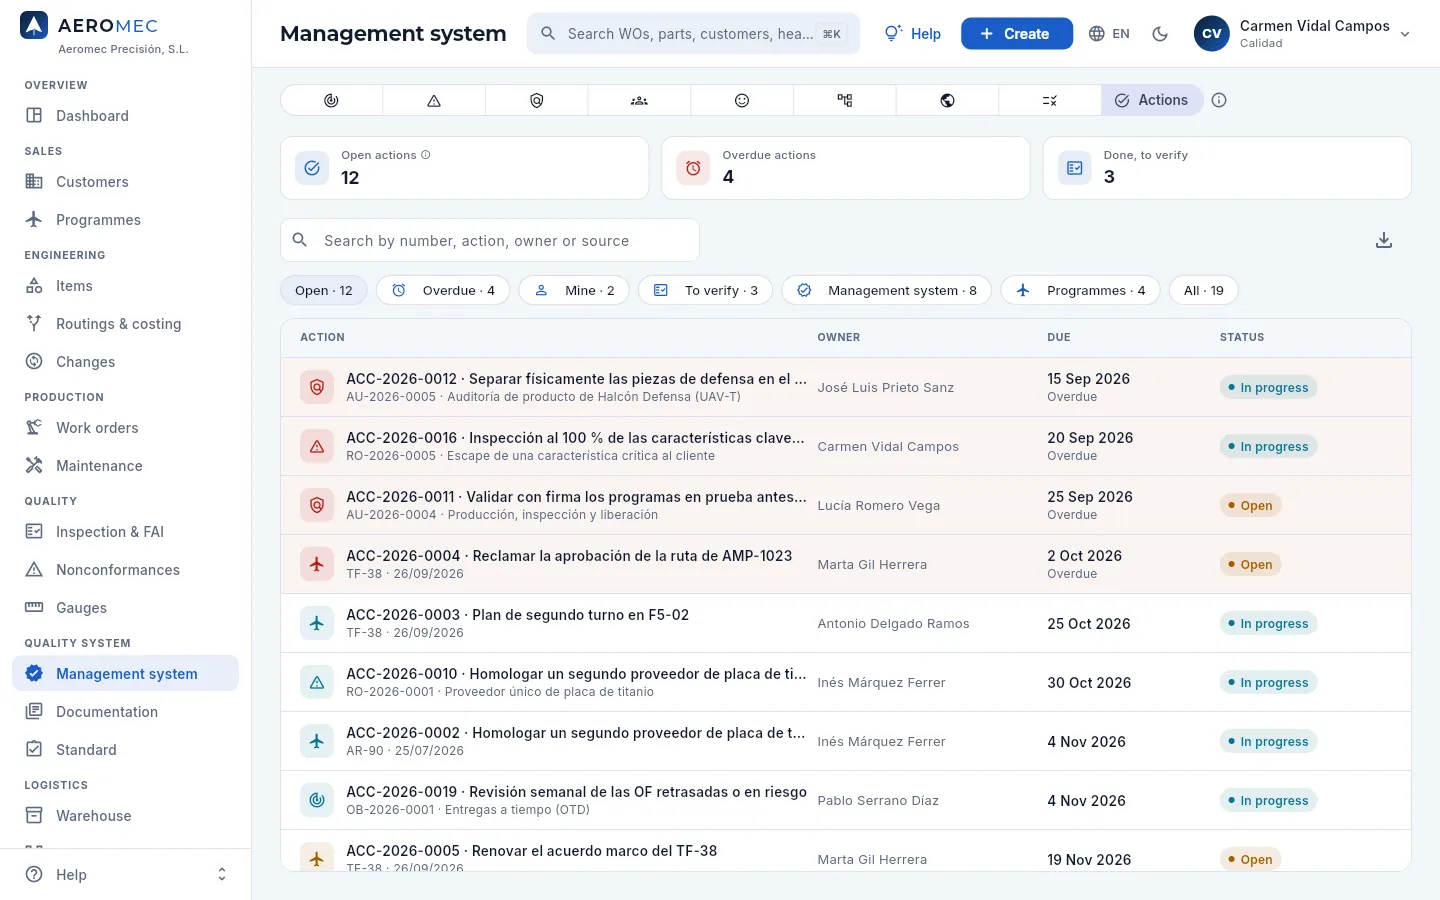The image size is (1440, 900).
Task: Select the Actions tab
Action: pos(1152,100)
